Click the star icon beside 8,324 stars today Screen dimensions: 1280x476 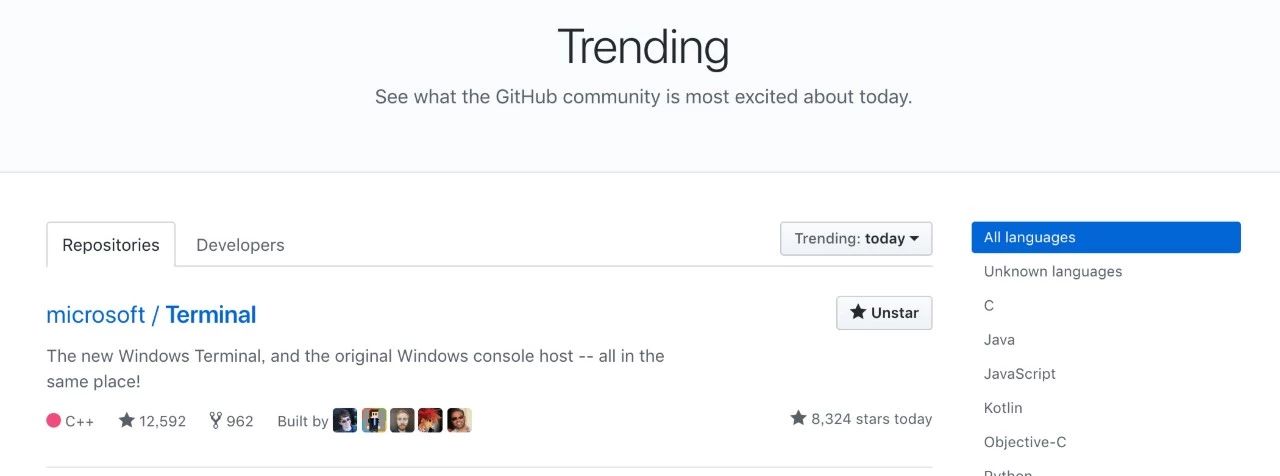[798, 418]
